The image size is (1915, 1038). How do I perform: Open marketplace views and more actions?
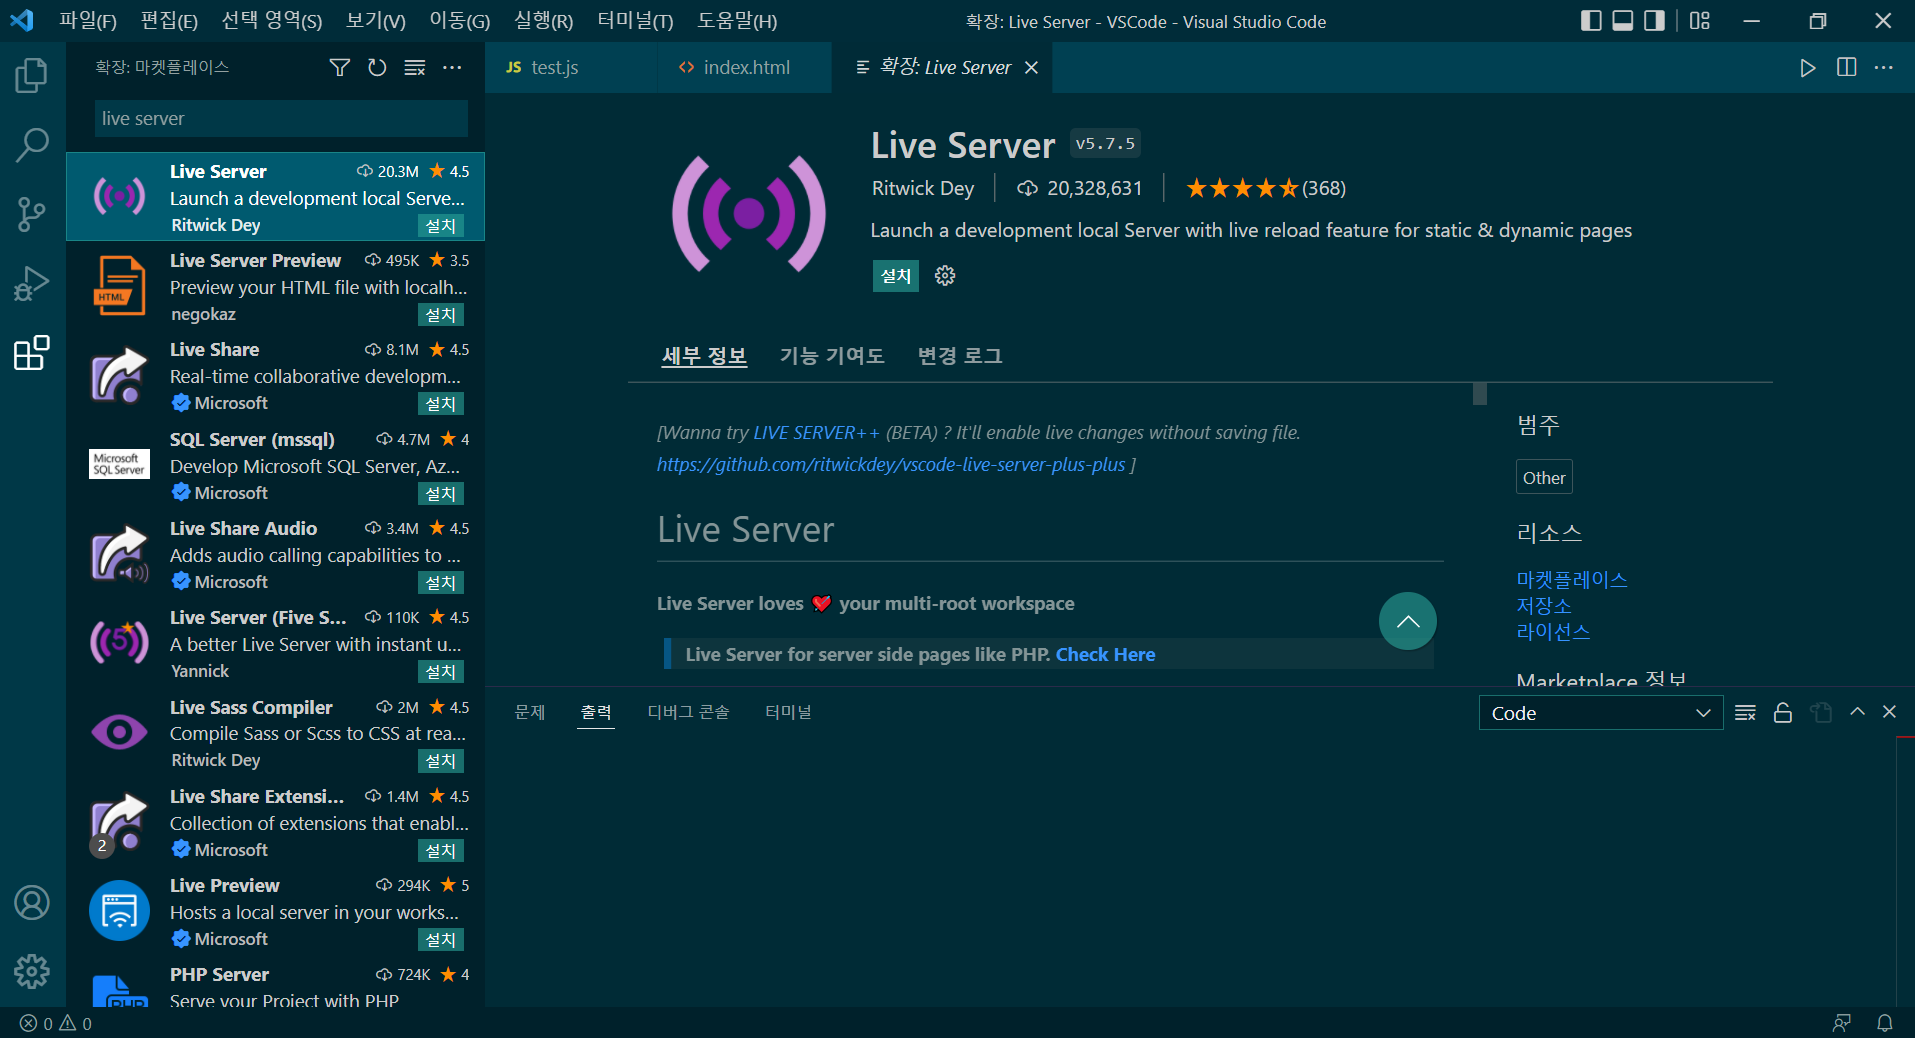(452, 67)
